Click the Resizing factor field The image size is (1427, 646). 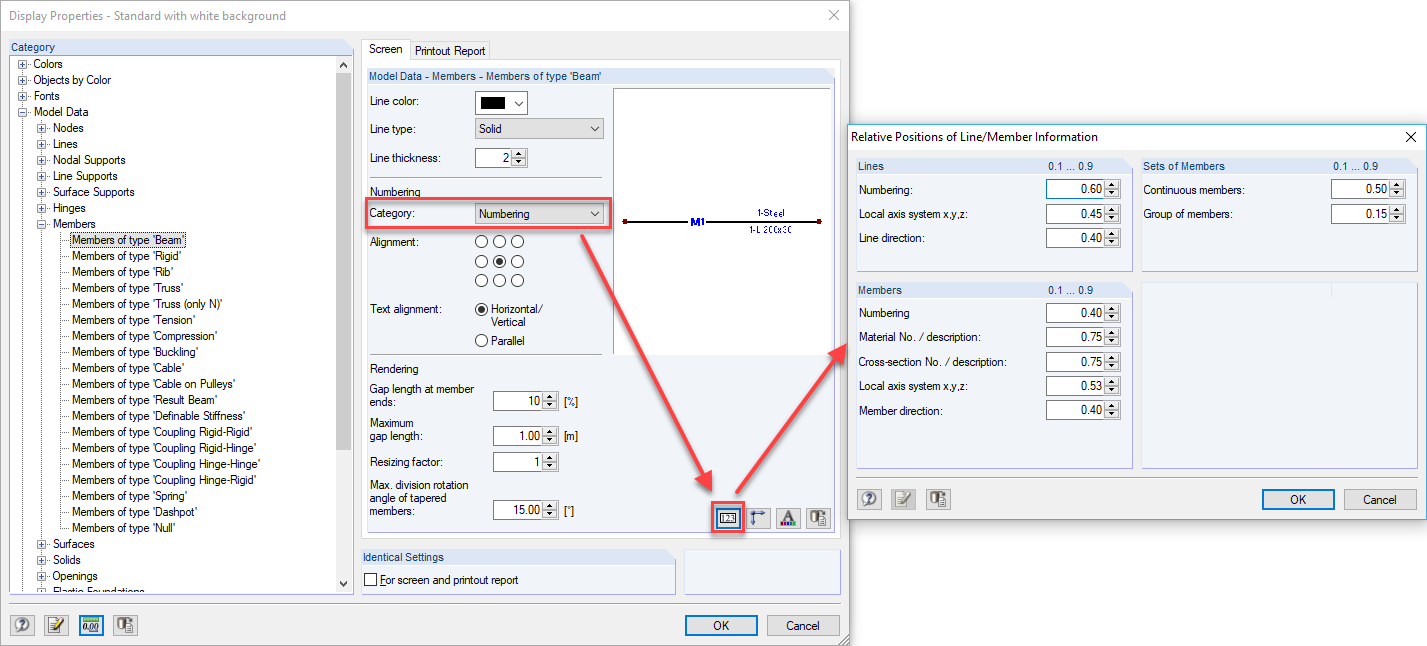point(525,462)
